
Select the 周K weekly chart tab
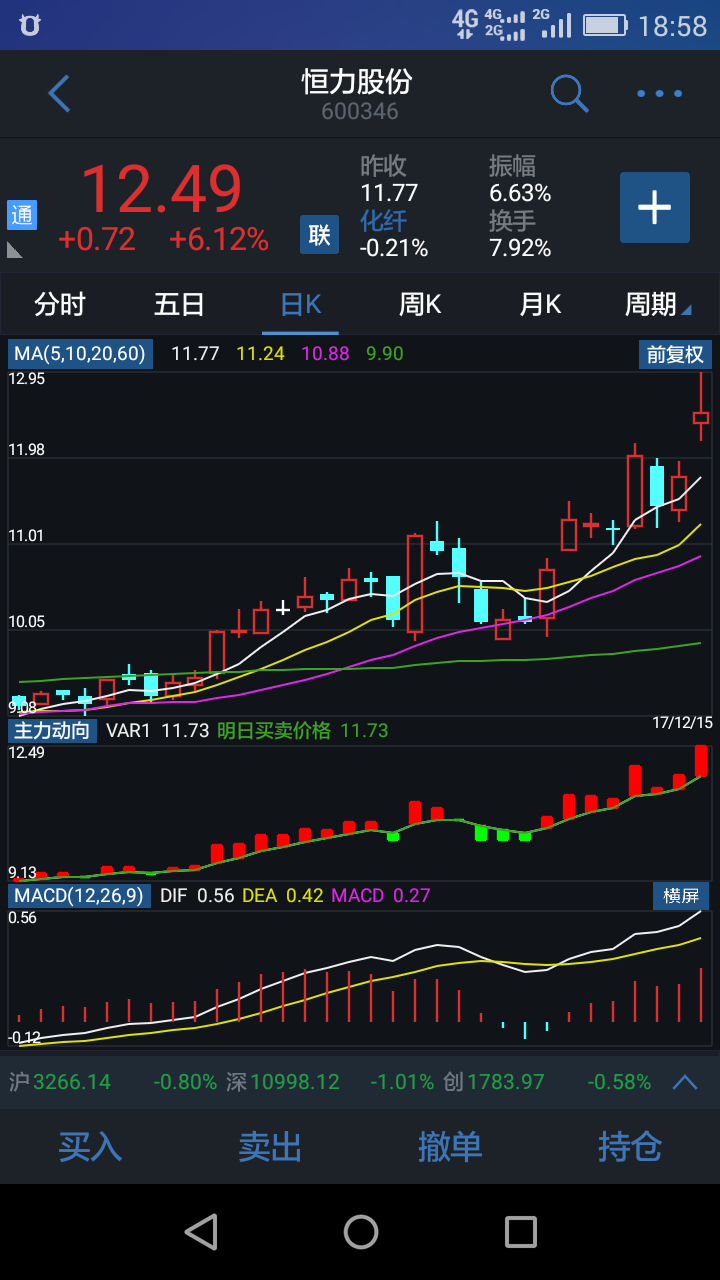tap(420, 304)
